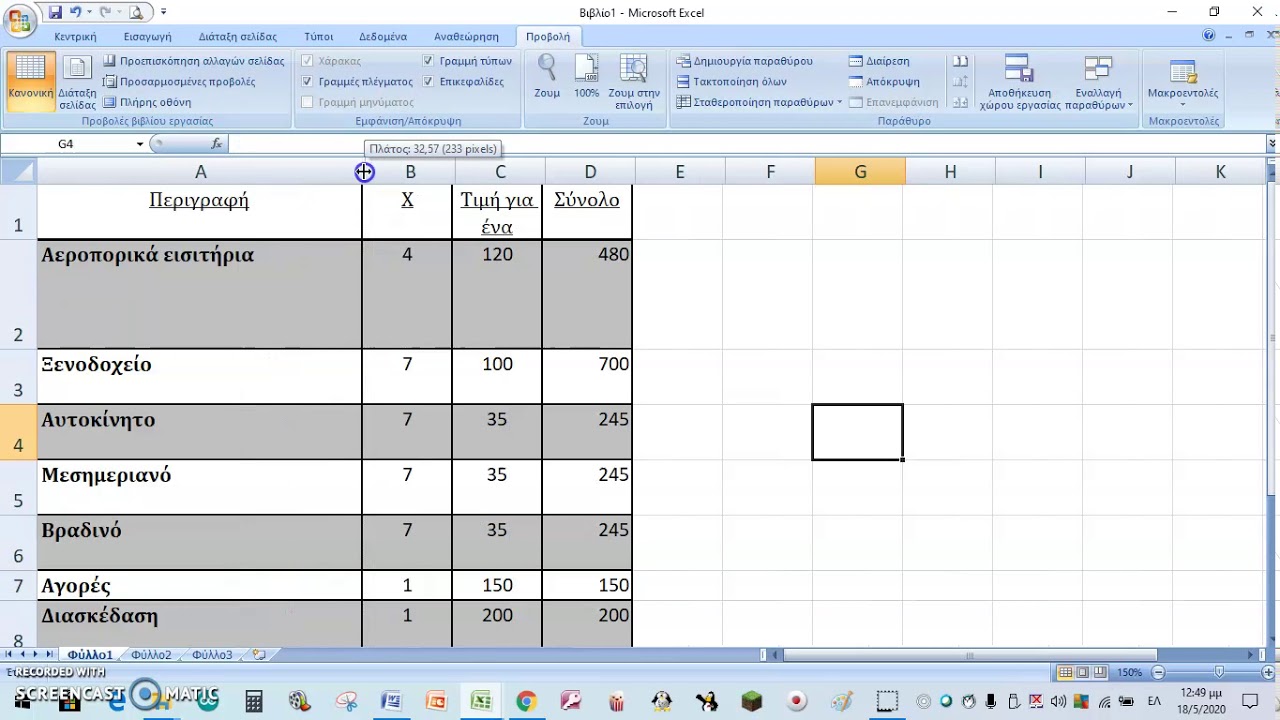
Task: Open Μακροεντολές macros dropdown
Action: coord(1183,82)
